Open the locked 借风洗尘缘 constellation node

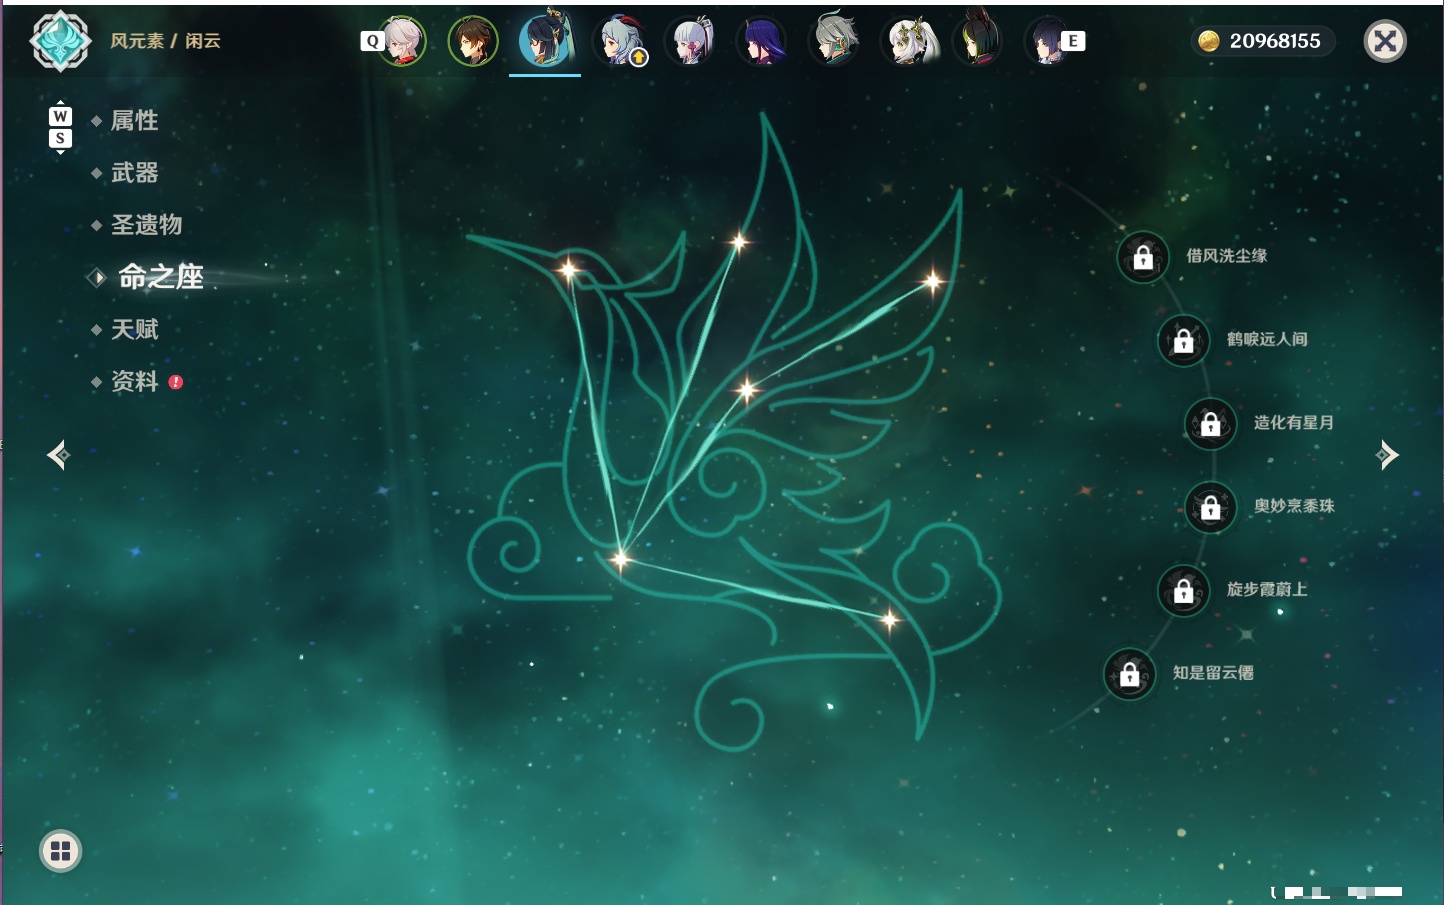[x=1143, y=257]
